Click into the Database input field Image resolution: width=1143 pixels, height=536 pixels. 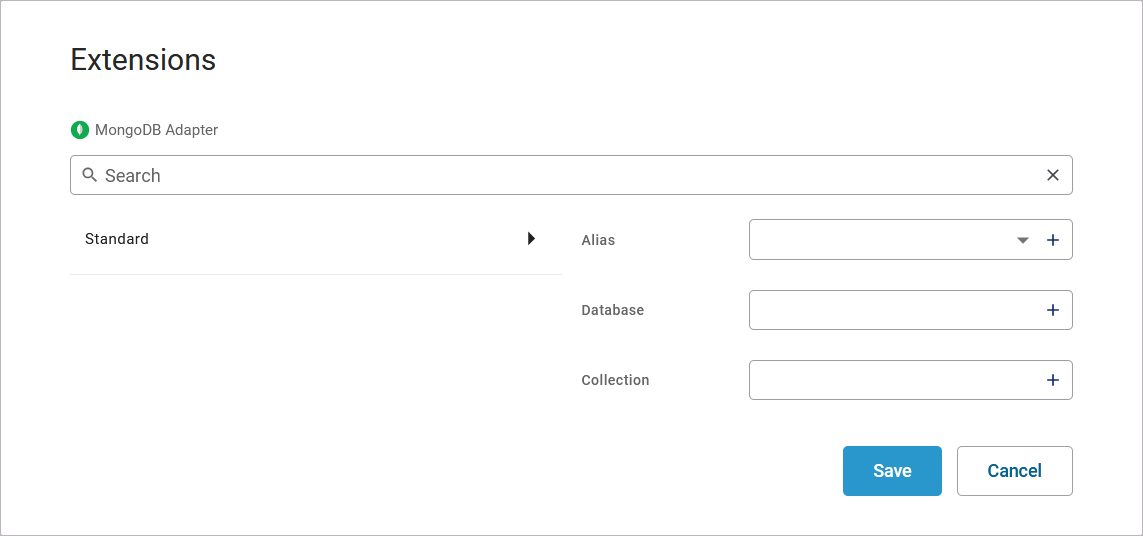tap(895, 310)
